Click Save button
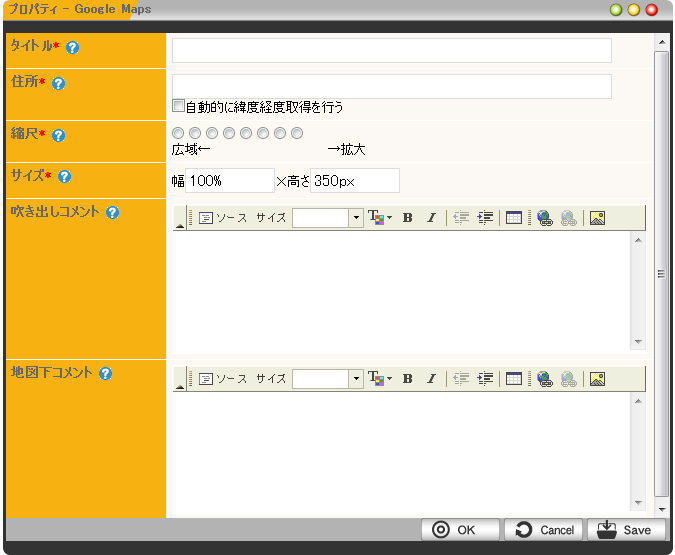The height and width of the screenshot is (555, 675). coord(626,530)
